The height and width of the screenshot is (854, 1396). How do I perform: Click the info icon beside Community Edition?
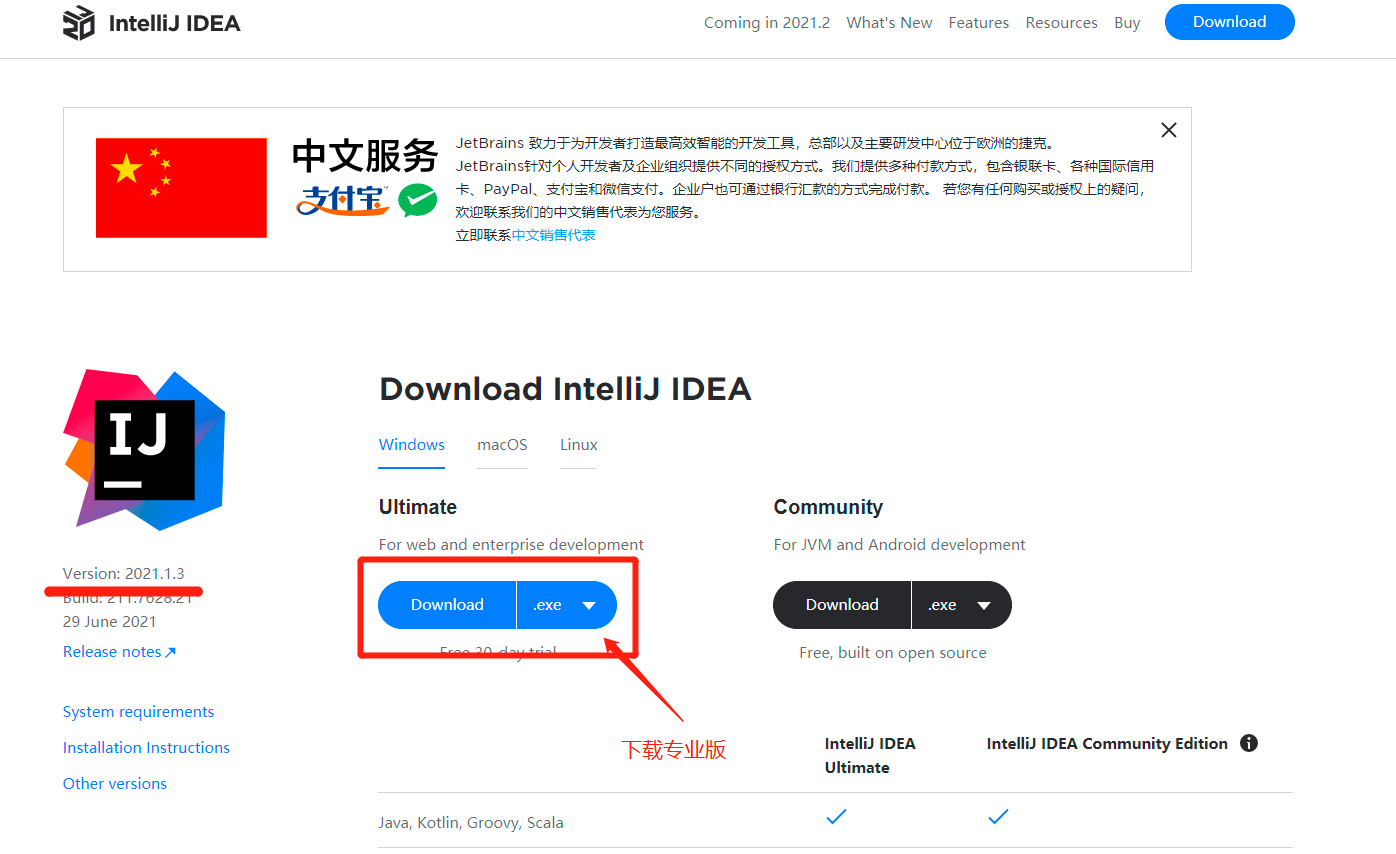click(x=1249, y=743)
